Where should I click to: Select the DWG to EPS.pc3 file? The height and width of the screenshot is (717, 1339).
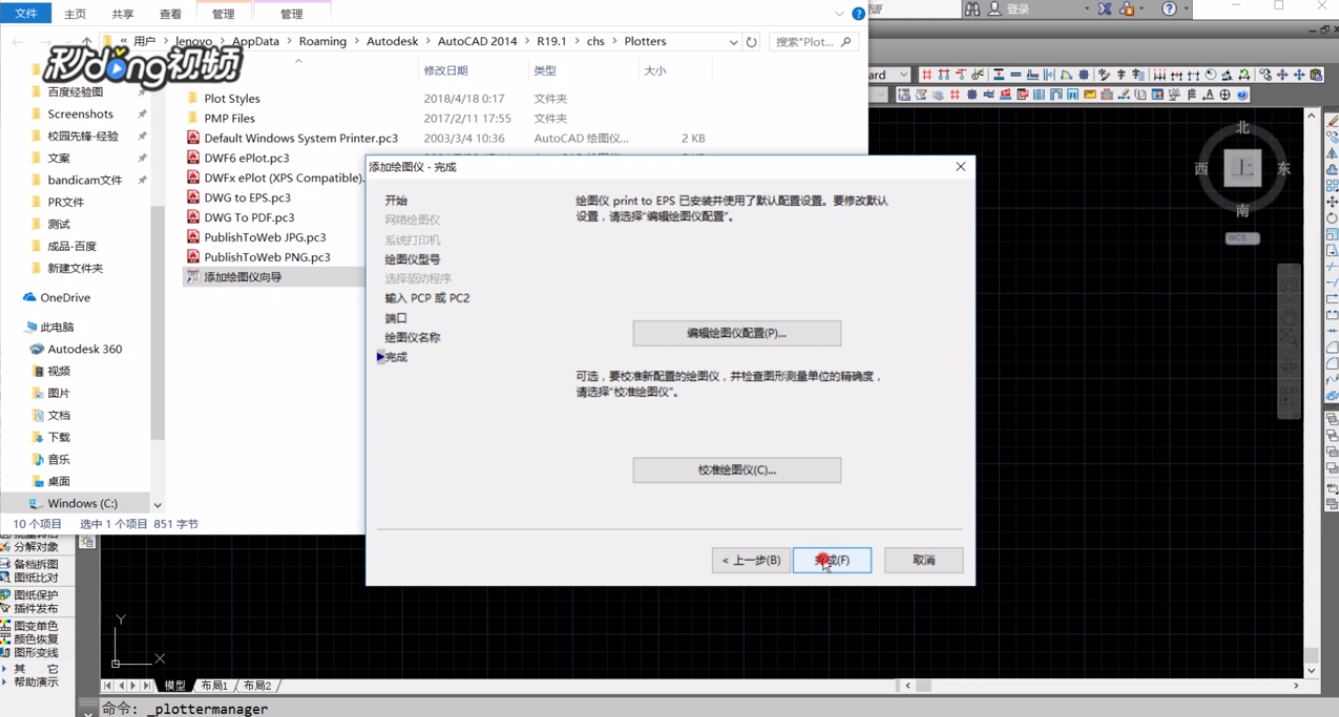pos(247,198)
